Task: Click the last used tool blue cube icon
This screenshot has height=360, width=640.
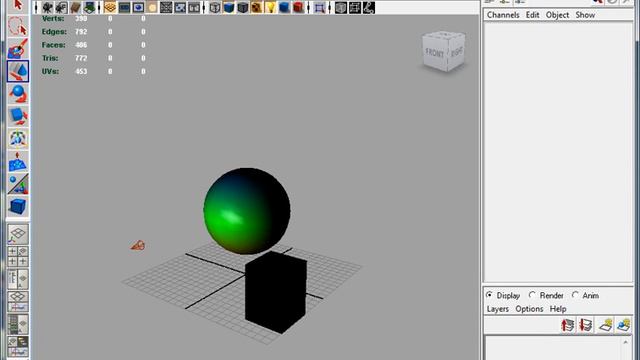Action: [18, 206]
